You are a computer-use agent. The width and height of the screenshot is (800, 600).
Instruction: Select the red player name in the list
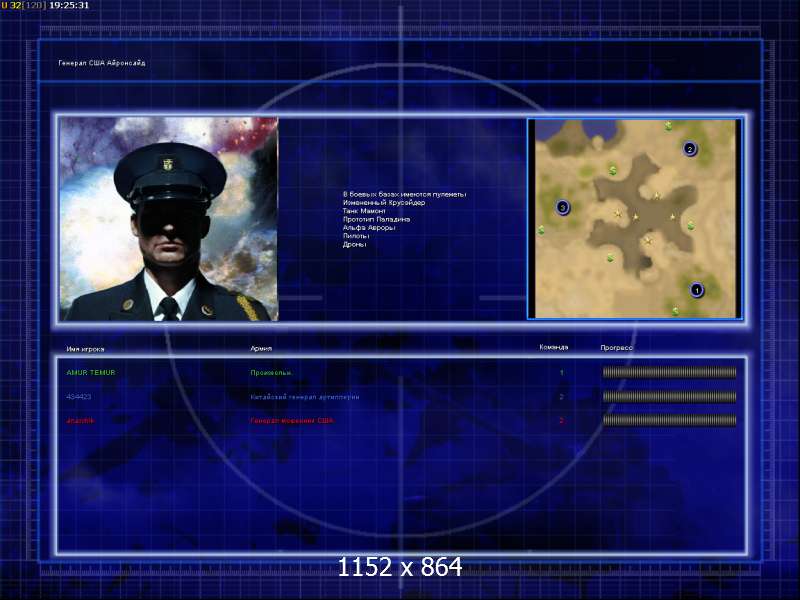[x=80, y=421]
